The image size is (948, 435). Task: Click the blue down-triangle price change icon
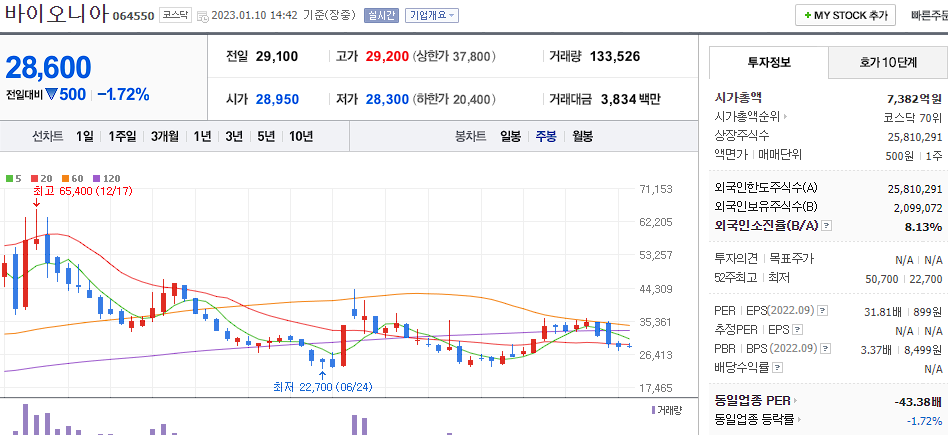point(50,94)
